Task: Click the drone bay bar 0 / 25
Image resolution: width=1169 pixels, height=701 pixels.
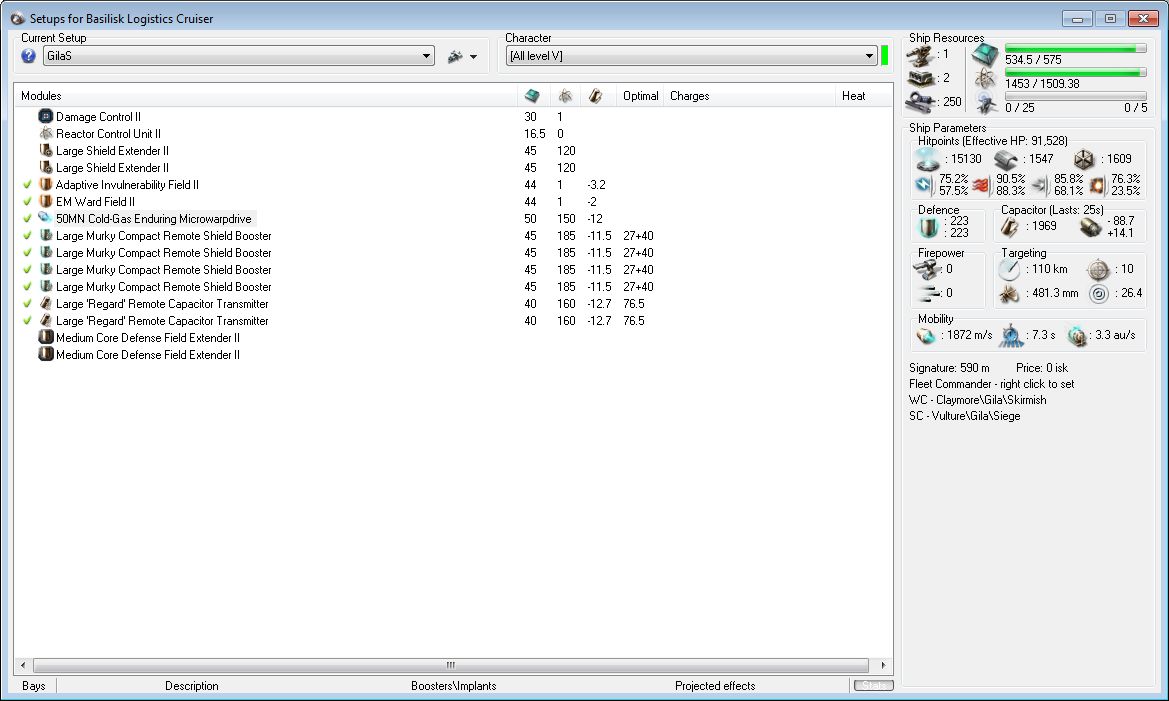Action: pos(1075,96)
